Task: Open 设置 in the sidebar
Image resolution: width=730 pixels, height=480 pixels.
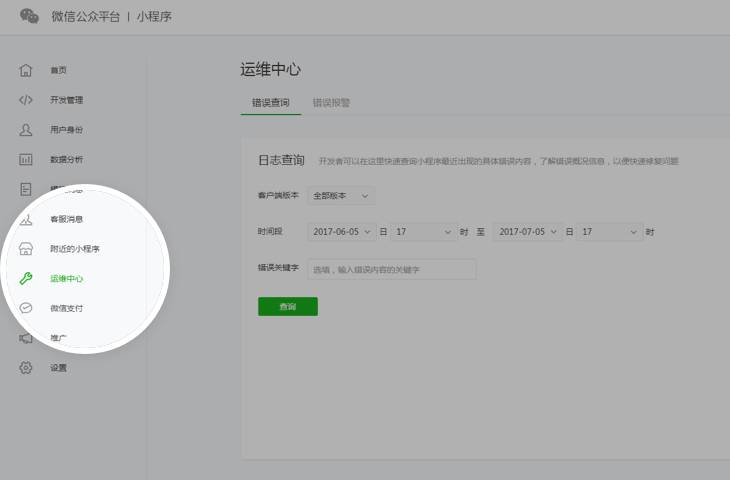Action: (58, 368)
